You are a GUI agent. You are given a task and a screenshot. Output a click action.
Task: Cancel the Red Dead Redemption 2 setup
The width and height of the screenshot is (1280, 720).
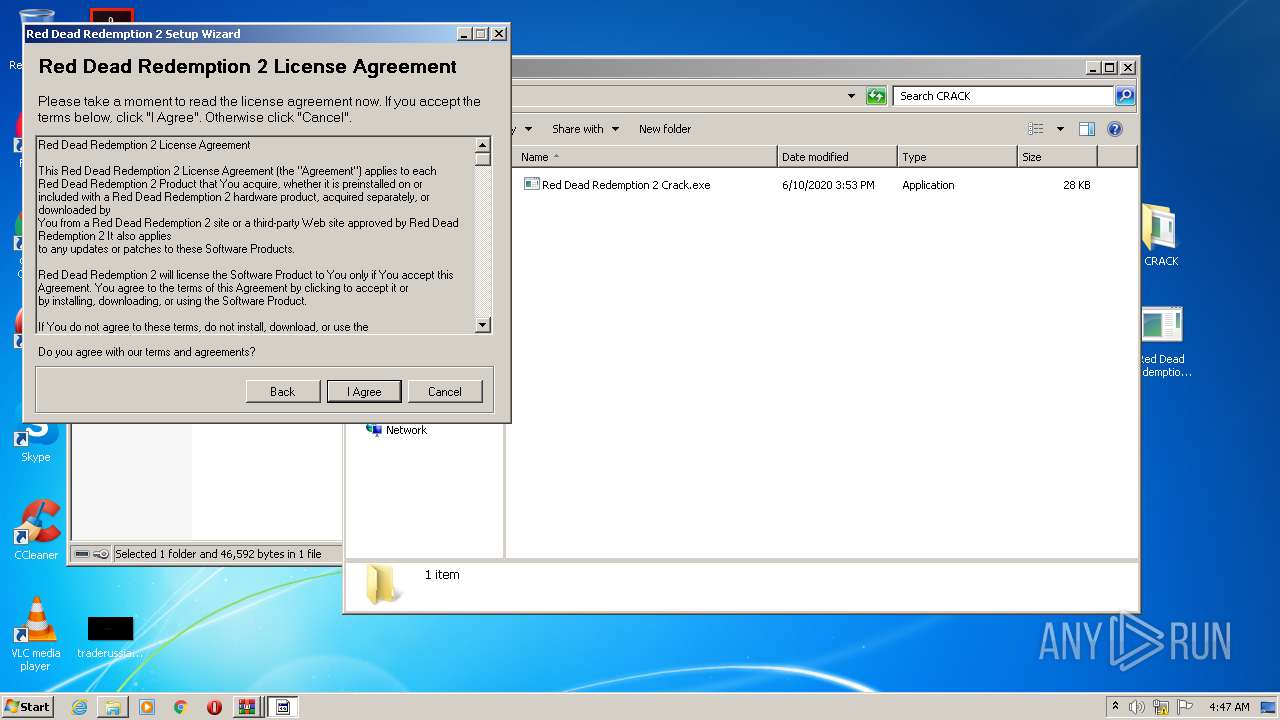point(445,391)
